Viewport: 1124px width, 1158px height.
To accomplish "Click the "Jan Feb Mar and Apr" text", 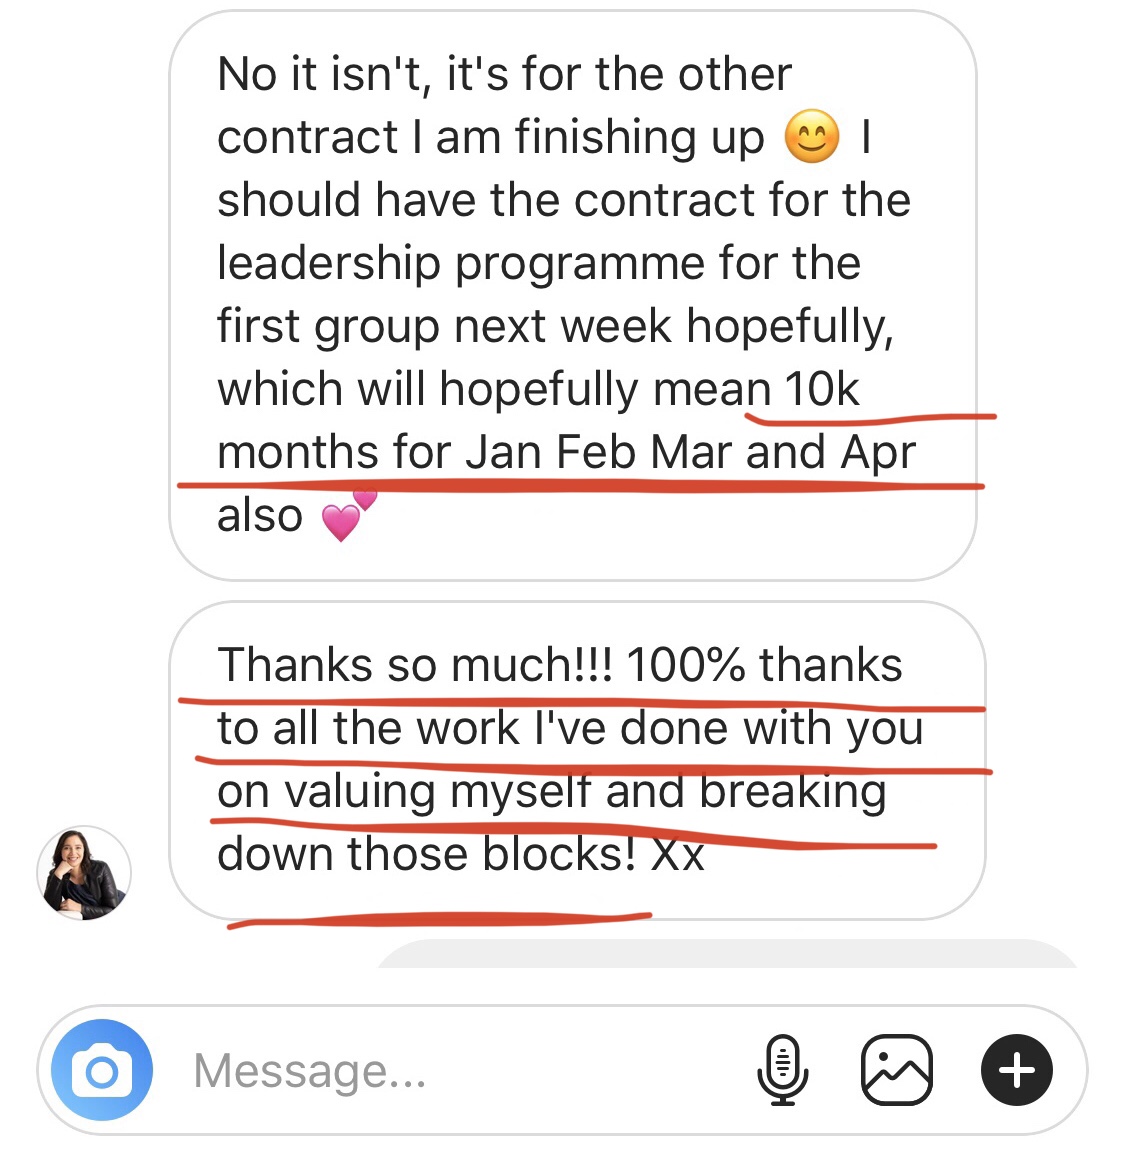I will click(x=690, y=452).
